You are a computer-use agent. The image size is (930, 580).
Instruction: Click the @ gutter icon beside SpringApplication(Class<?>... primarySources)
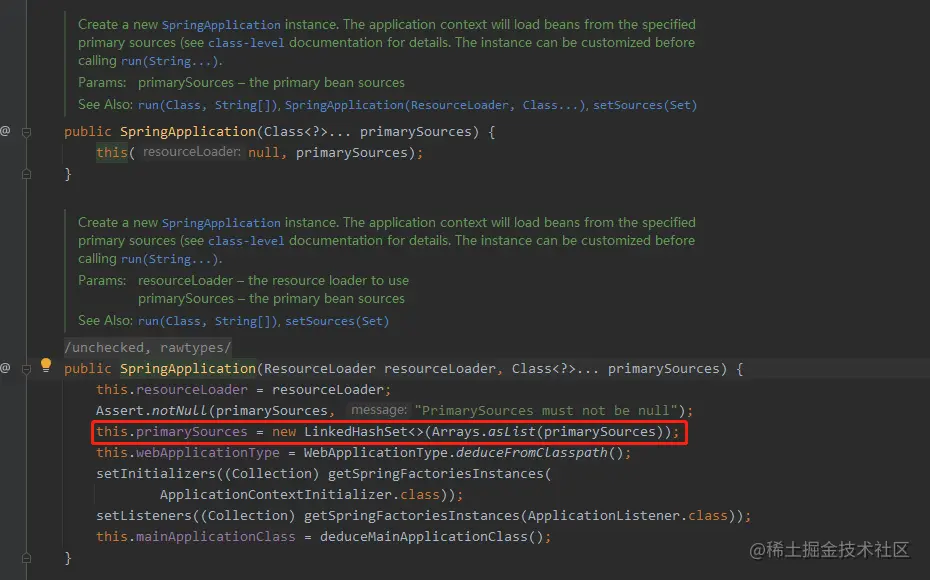coord(5,131)
